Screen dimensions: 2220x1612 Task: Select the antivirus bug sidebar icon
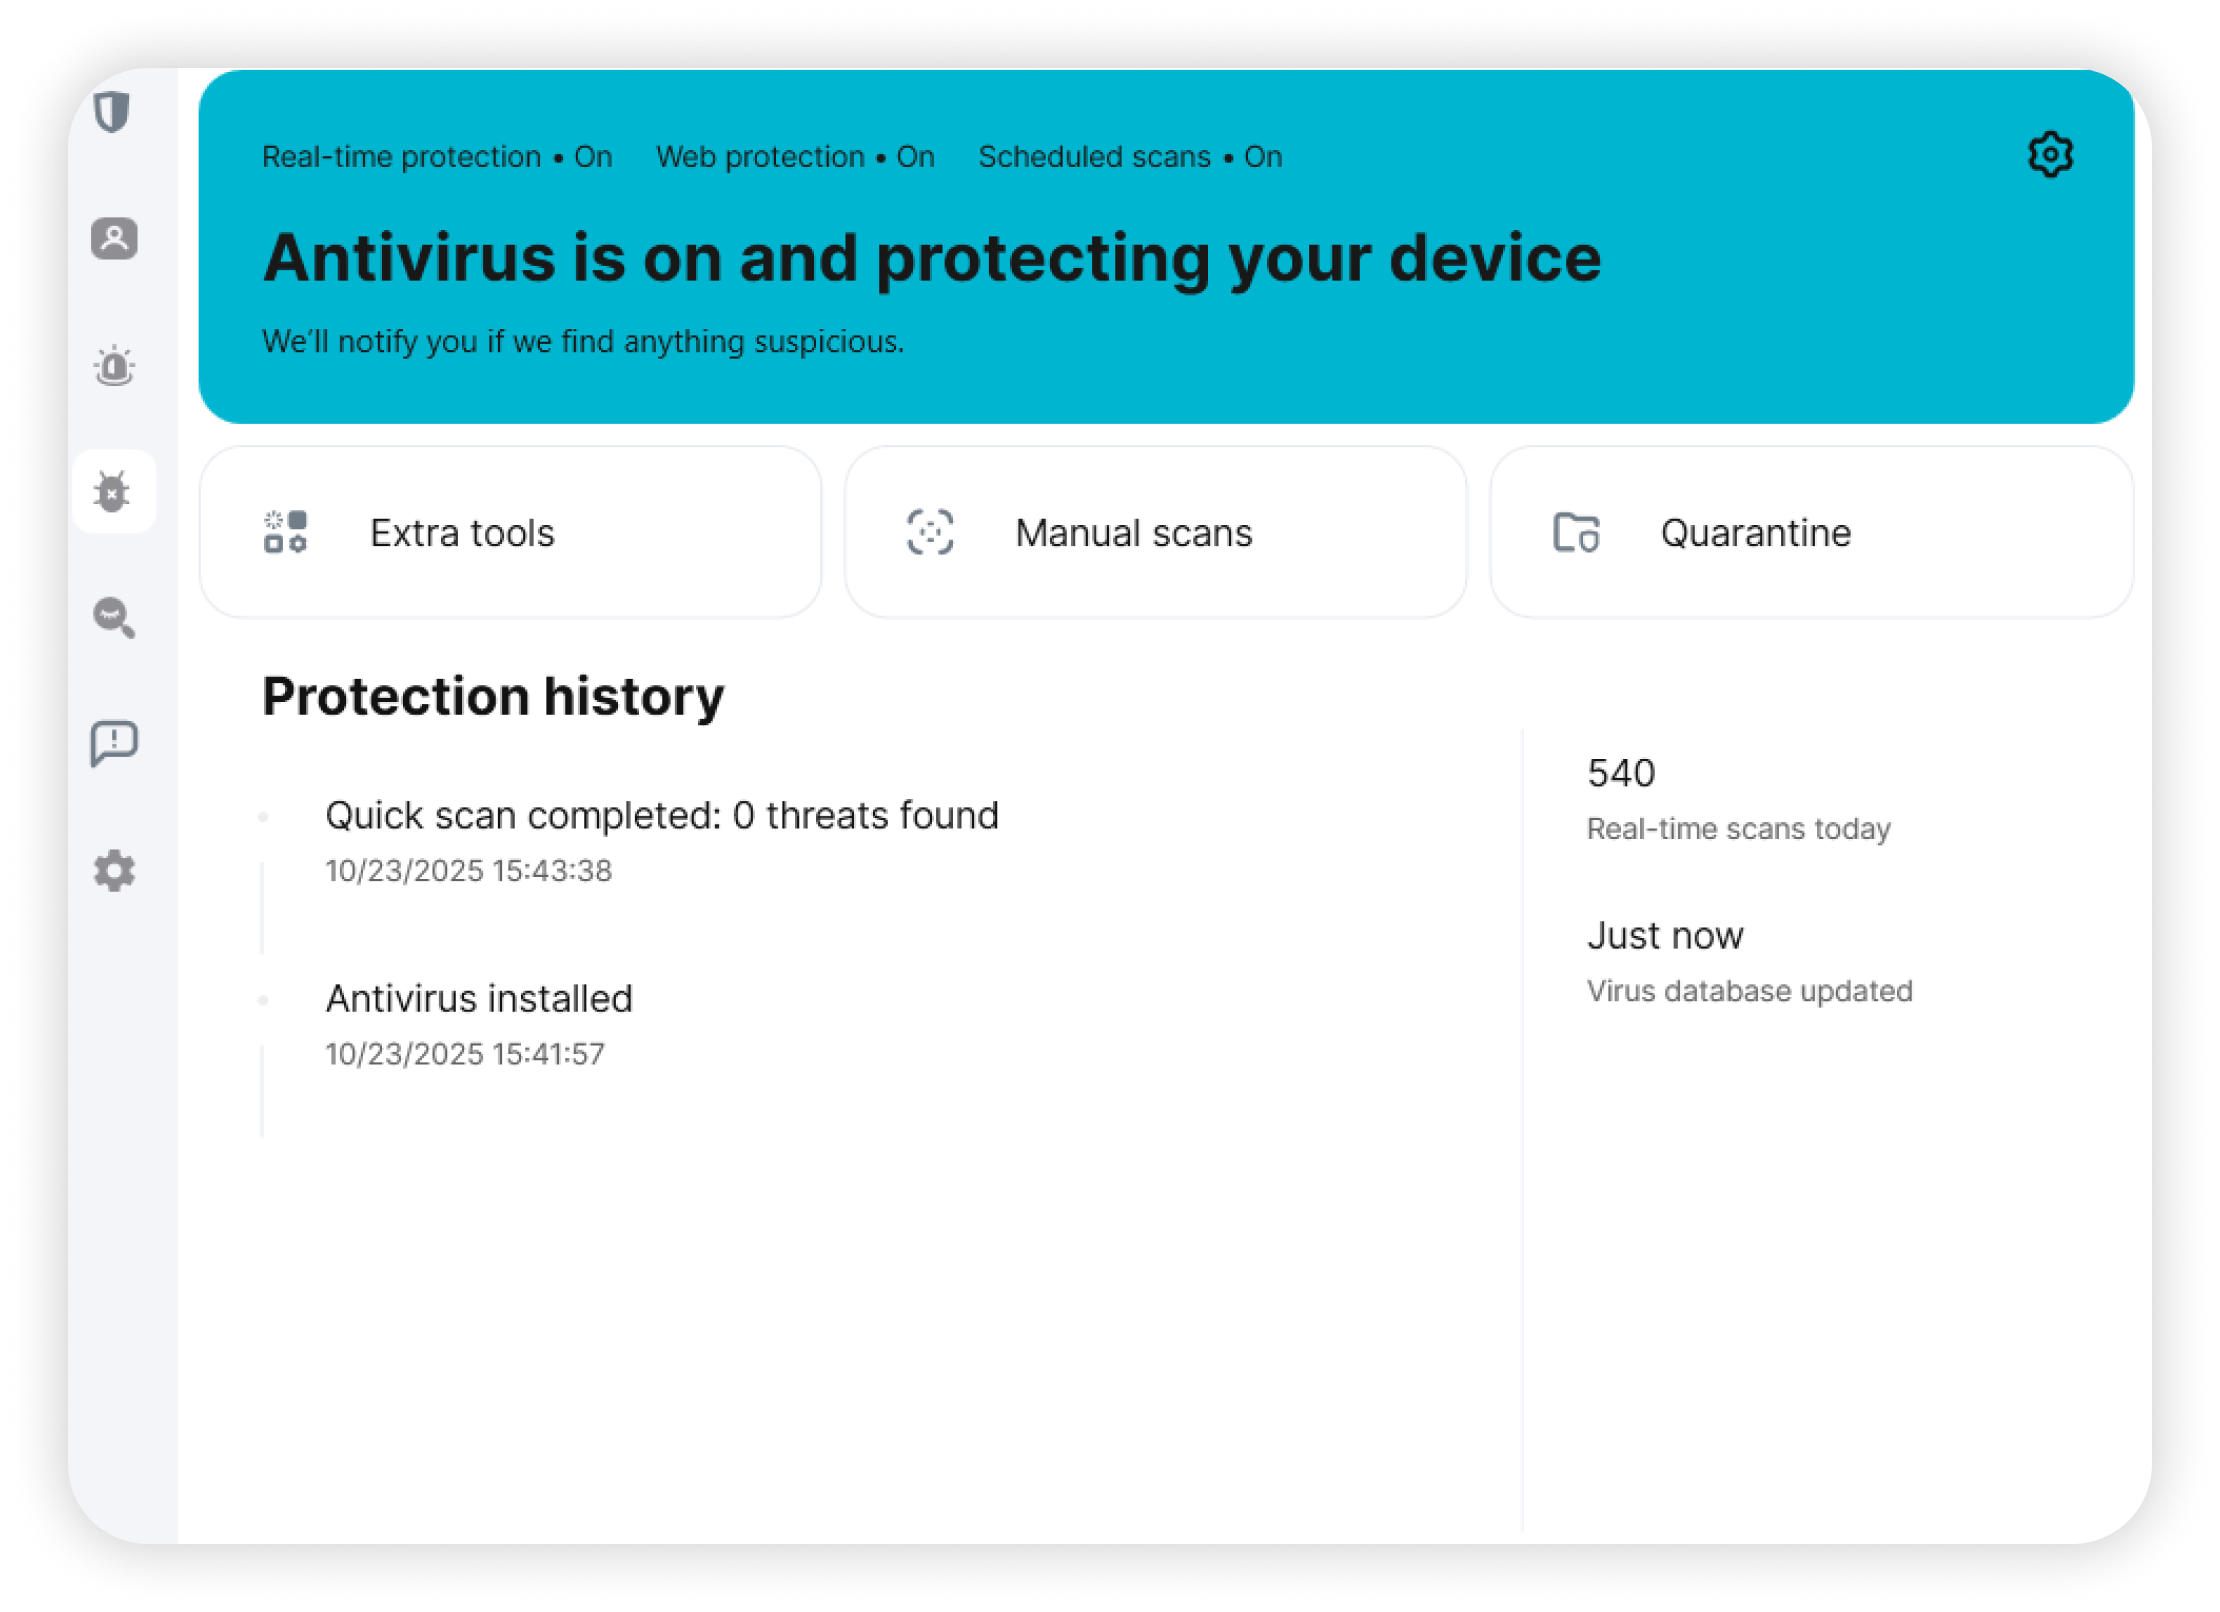[113, 491]
